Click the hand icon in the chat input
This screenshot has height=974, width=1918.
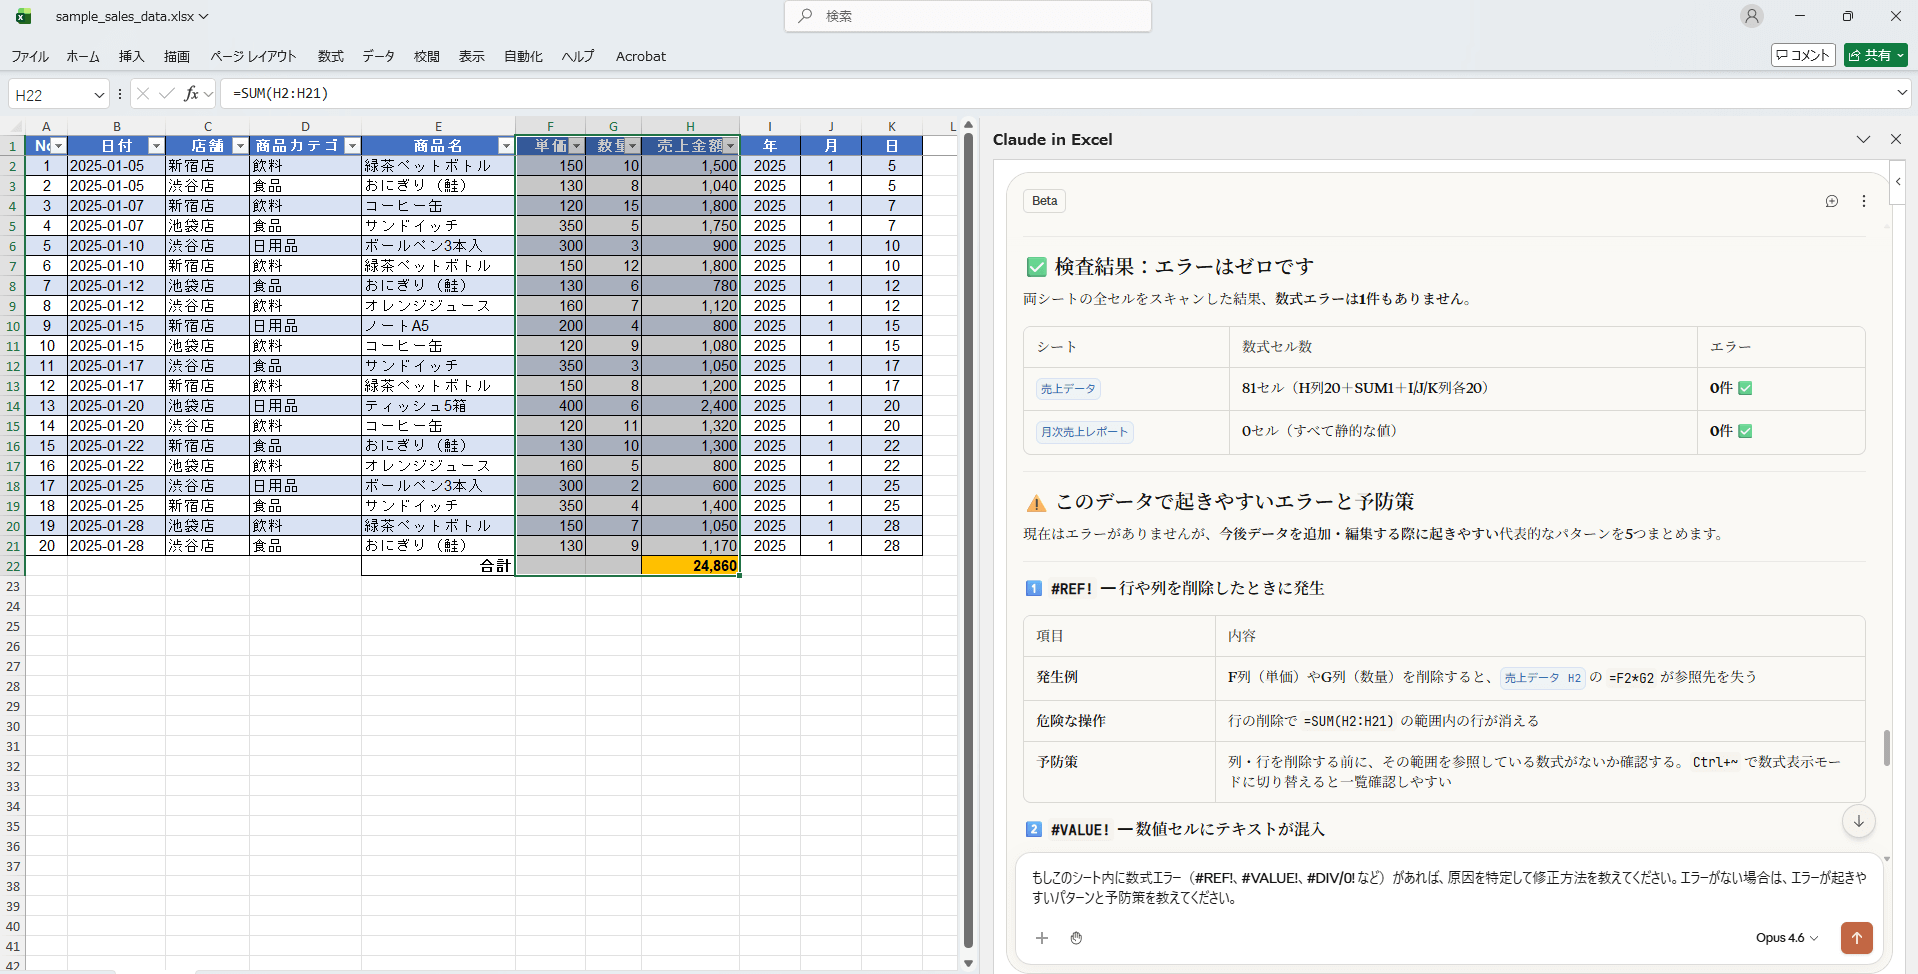tap(1076, 938)
